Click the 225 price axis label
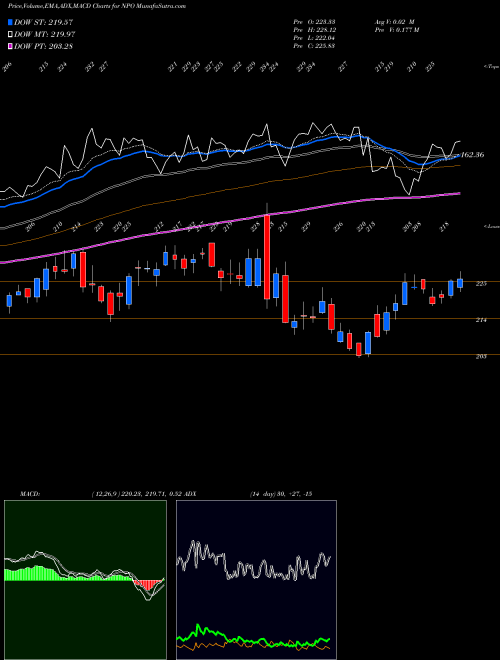 tap(481, 284)
